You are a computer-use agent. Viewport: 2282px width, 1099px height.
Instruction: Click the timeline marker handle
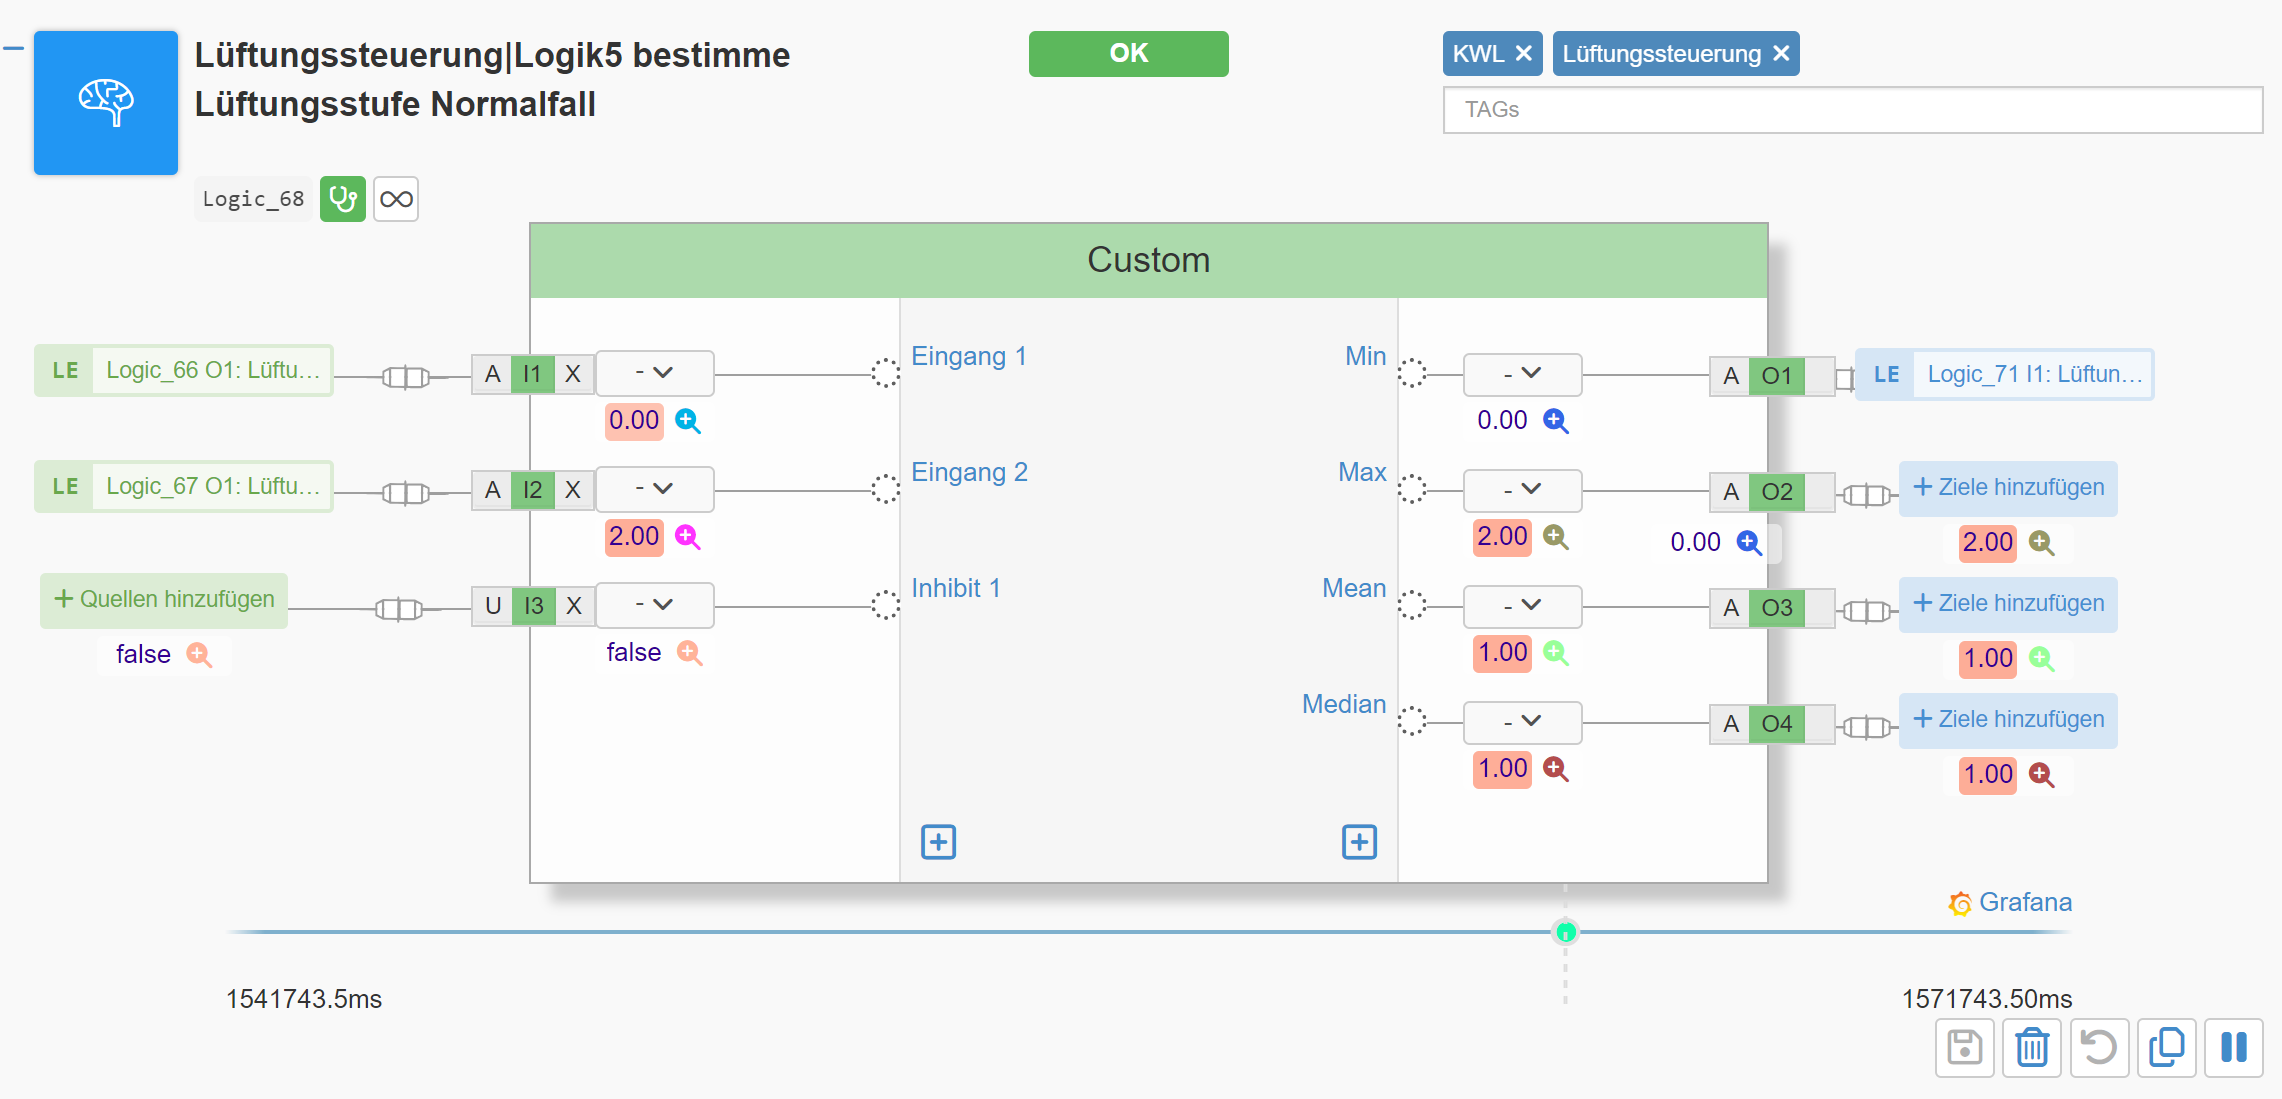pos(1566,932)
